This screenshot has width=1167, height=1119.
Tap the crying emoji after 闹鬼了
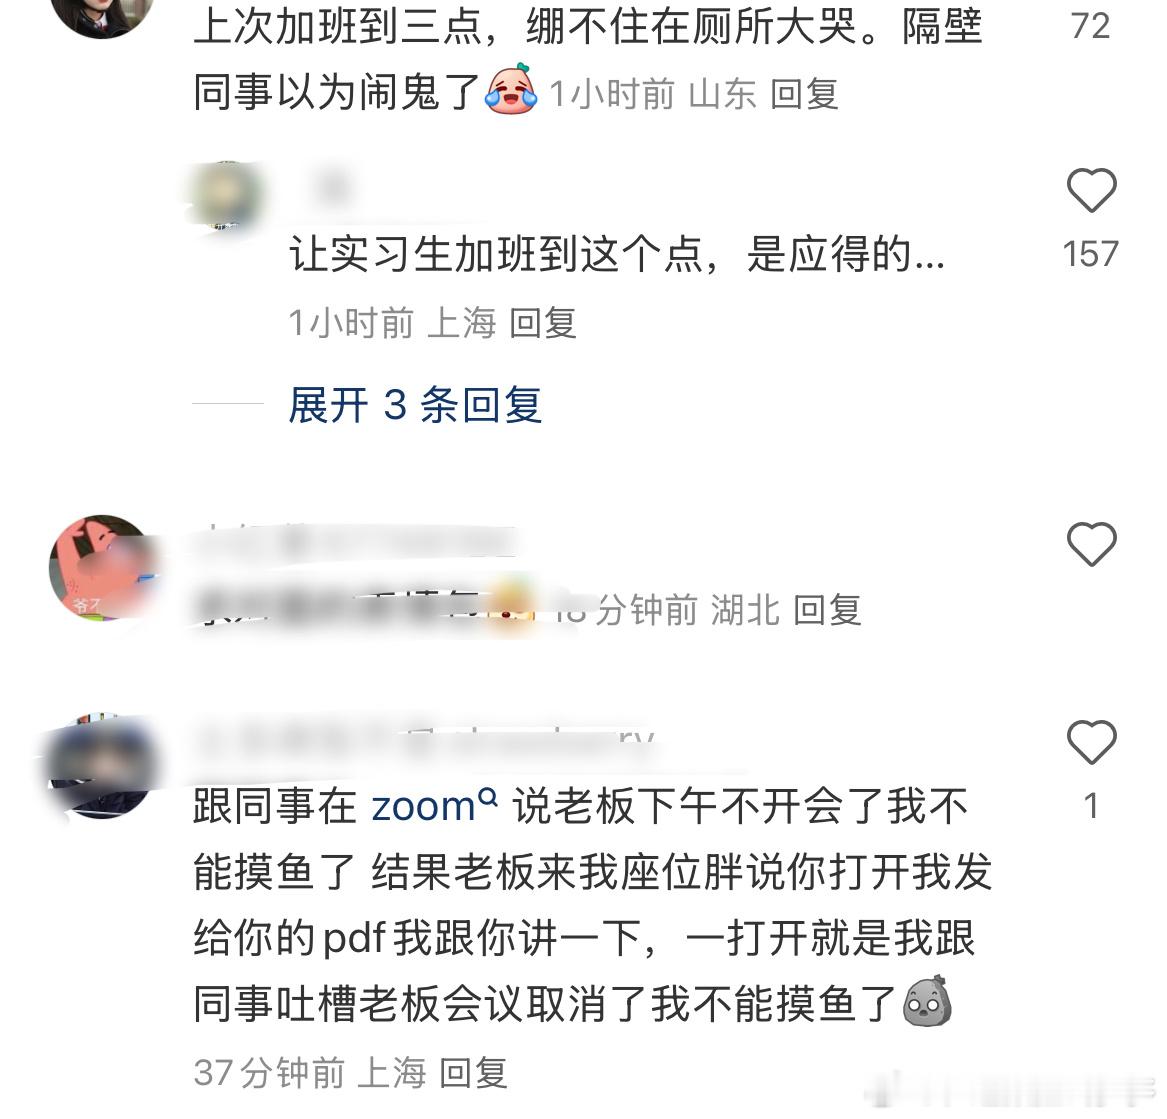pyautogui.click(x=511, y=89)
